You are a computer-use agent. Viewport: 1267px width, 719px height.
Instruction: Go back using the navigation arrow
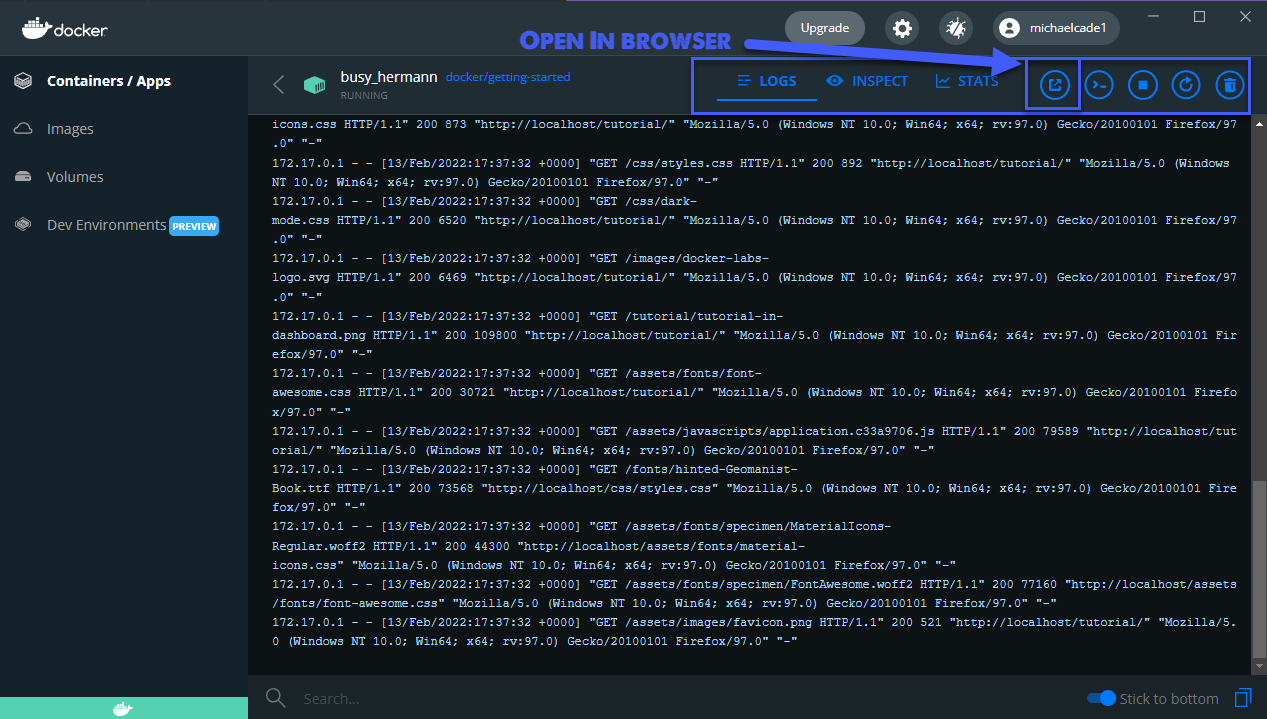click(278, 84)
